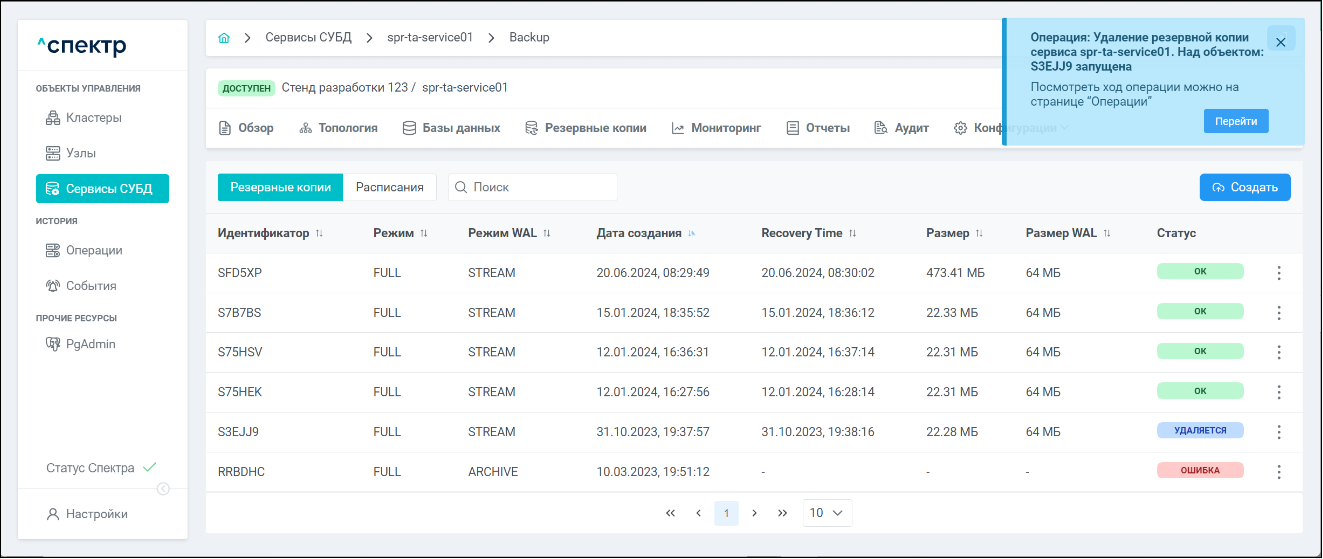
Task: Open Кластеры in the sidebar
Action: point(93,118)
